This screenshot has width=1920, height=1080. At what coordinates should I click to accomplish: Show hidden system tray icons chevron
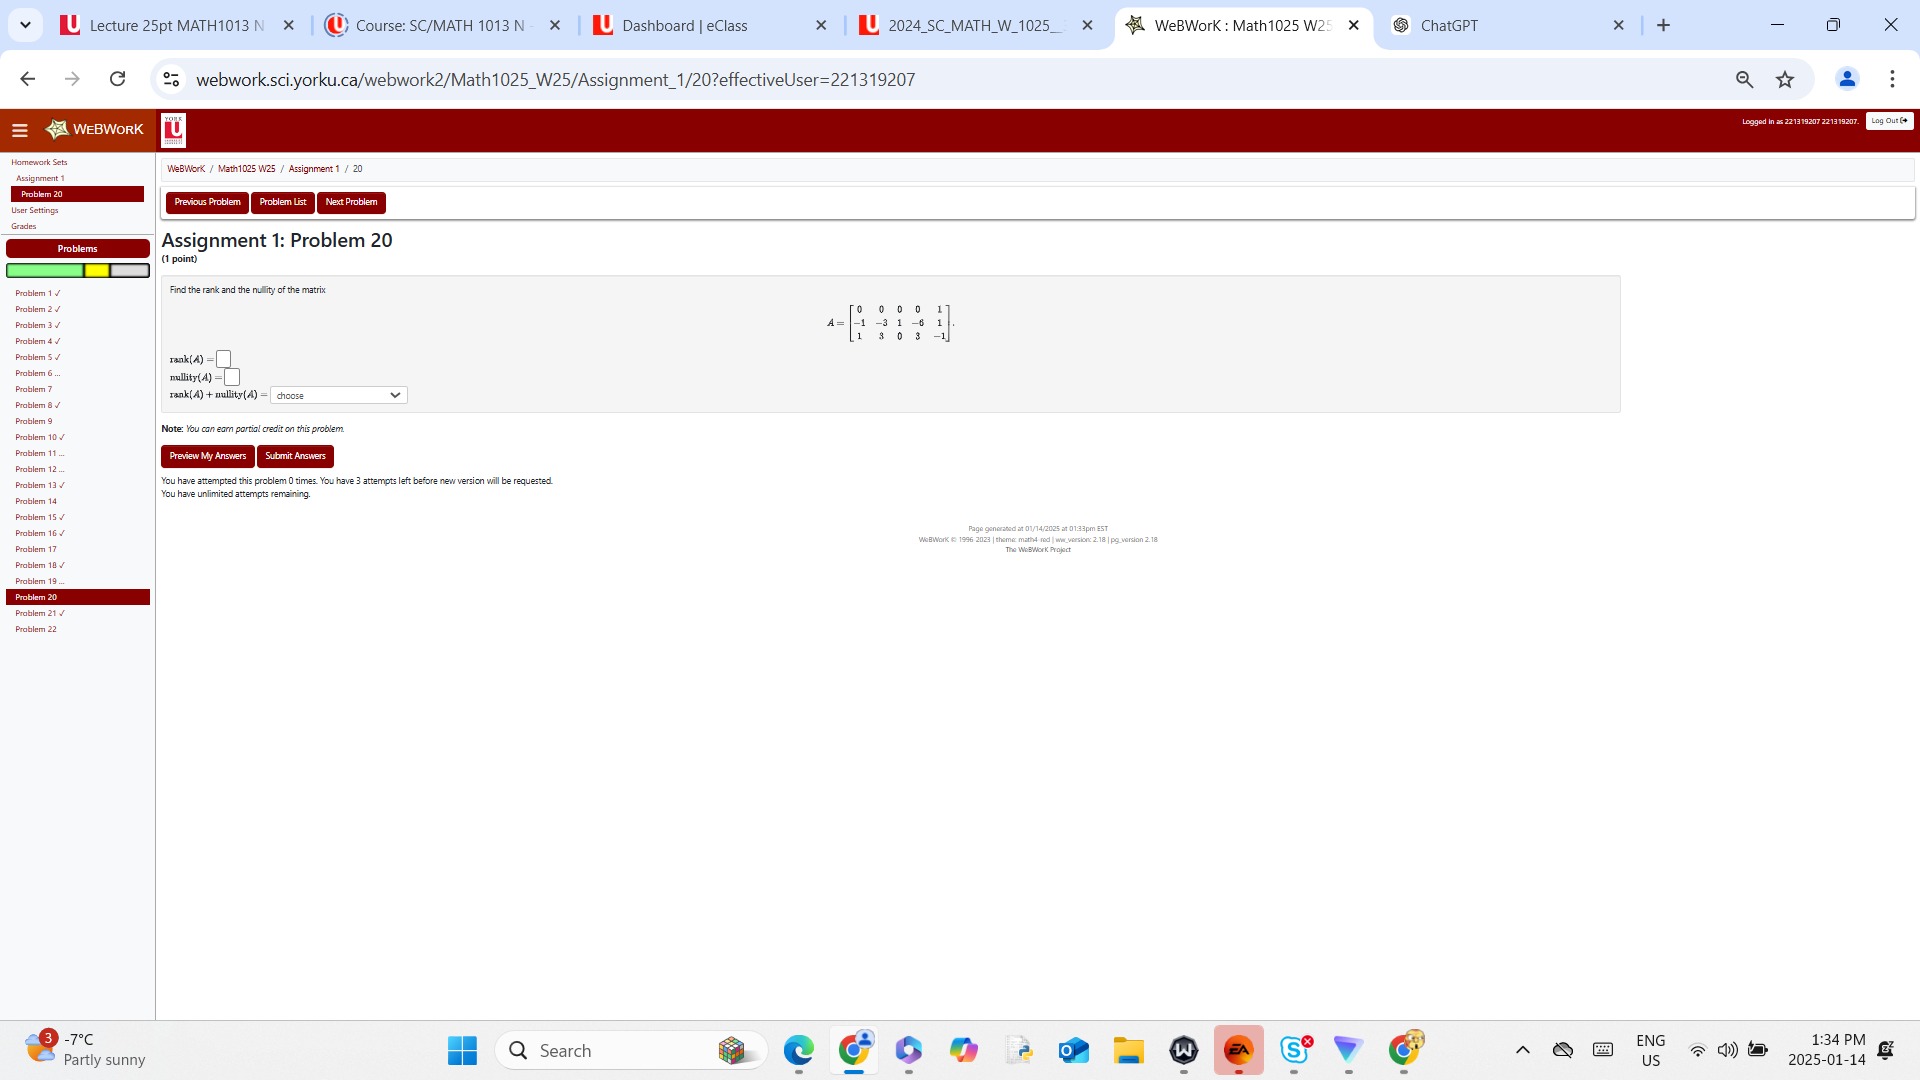[x=1522, y=1050]
